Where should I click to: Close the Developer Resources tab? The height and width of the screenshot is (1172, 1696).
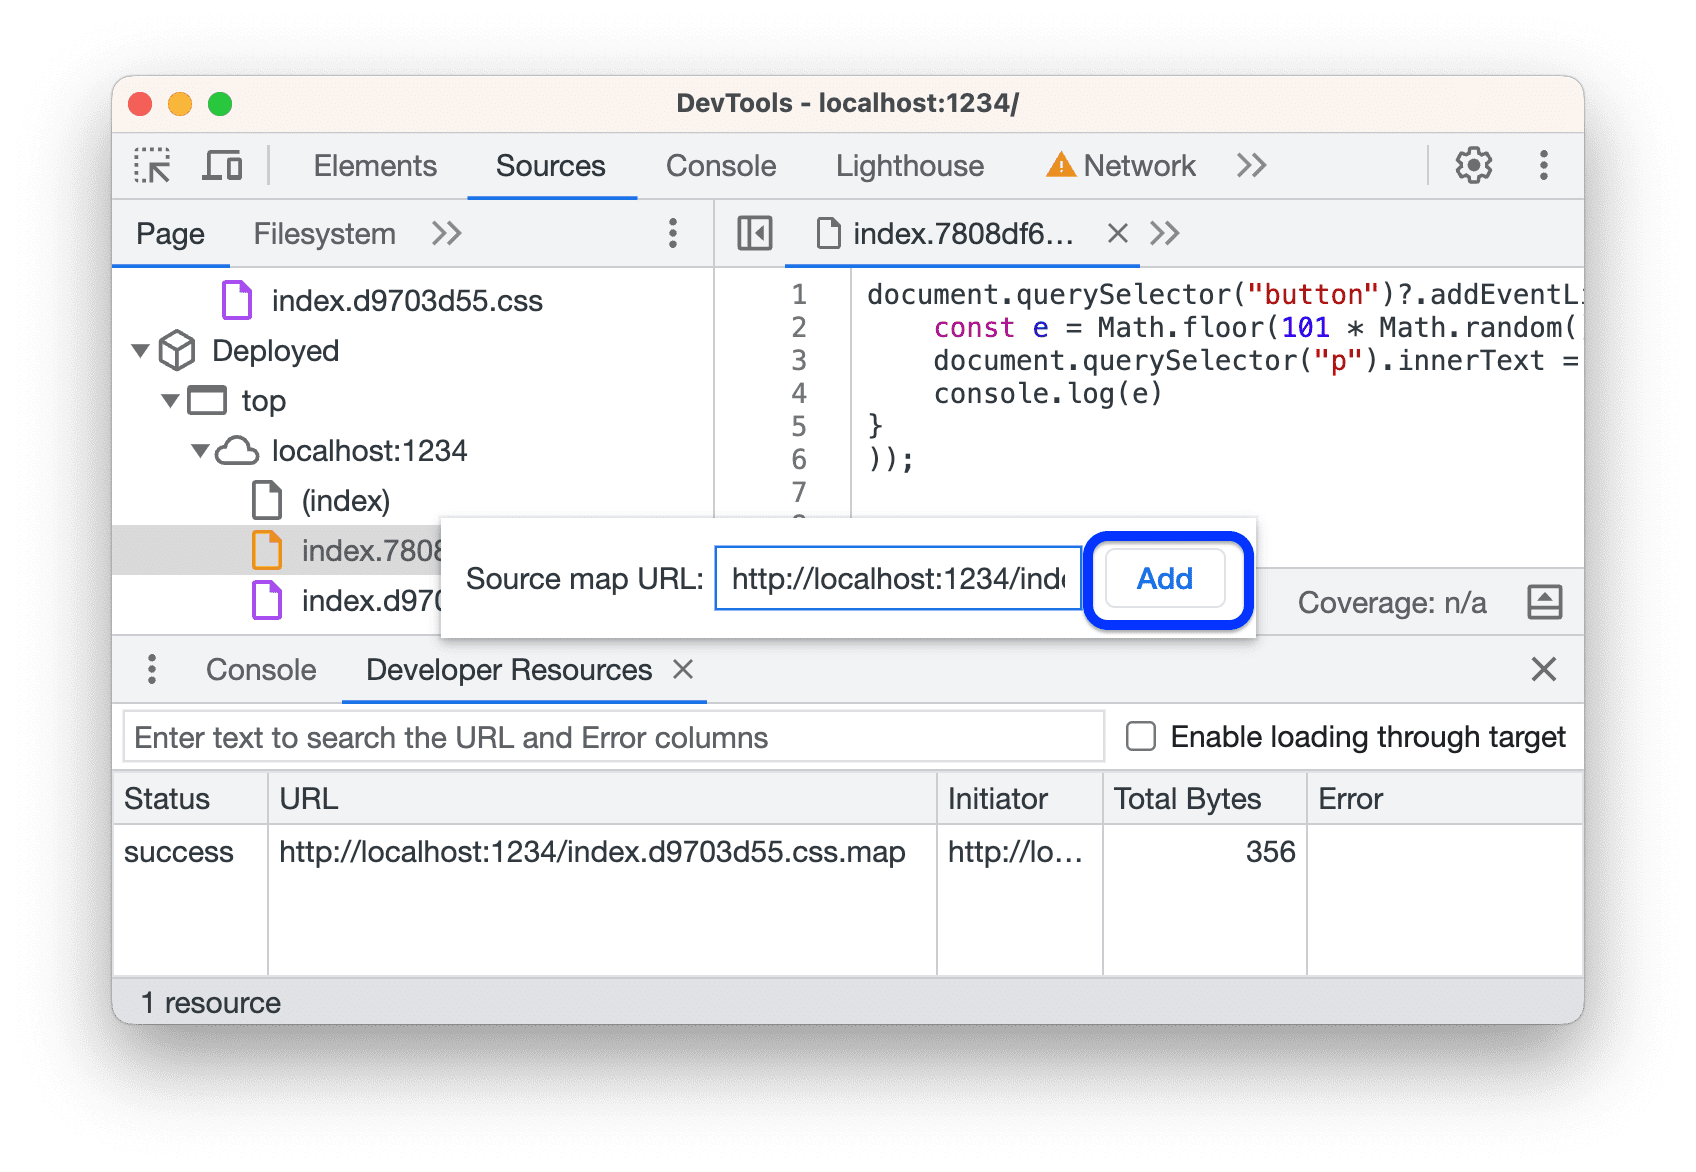pyautogui.click(x=684, y=669)
